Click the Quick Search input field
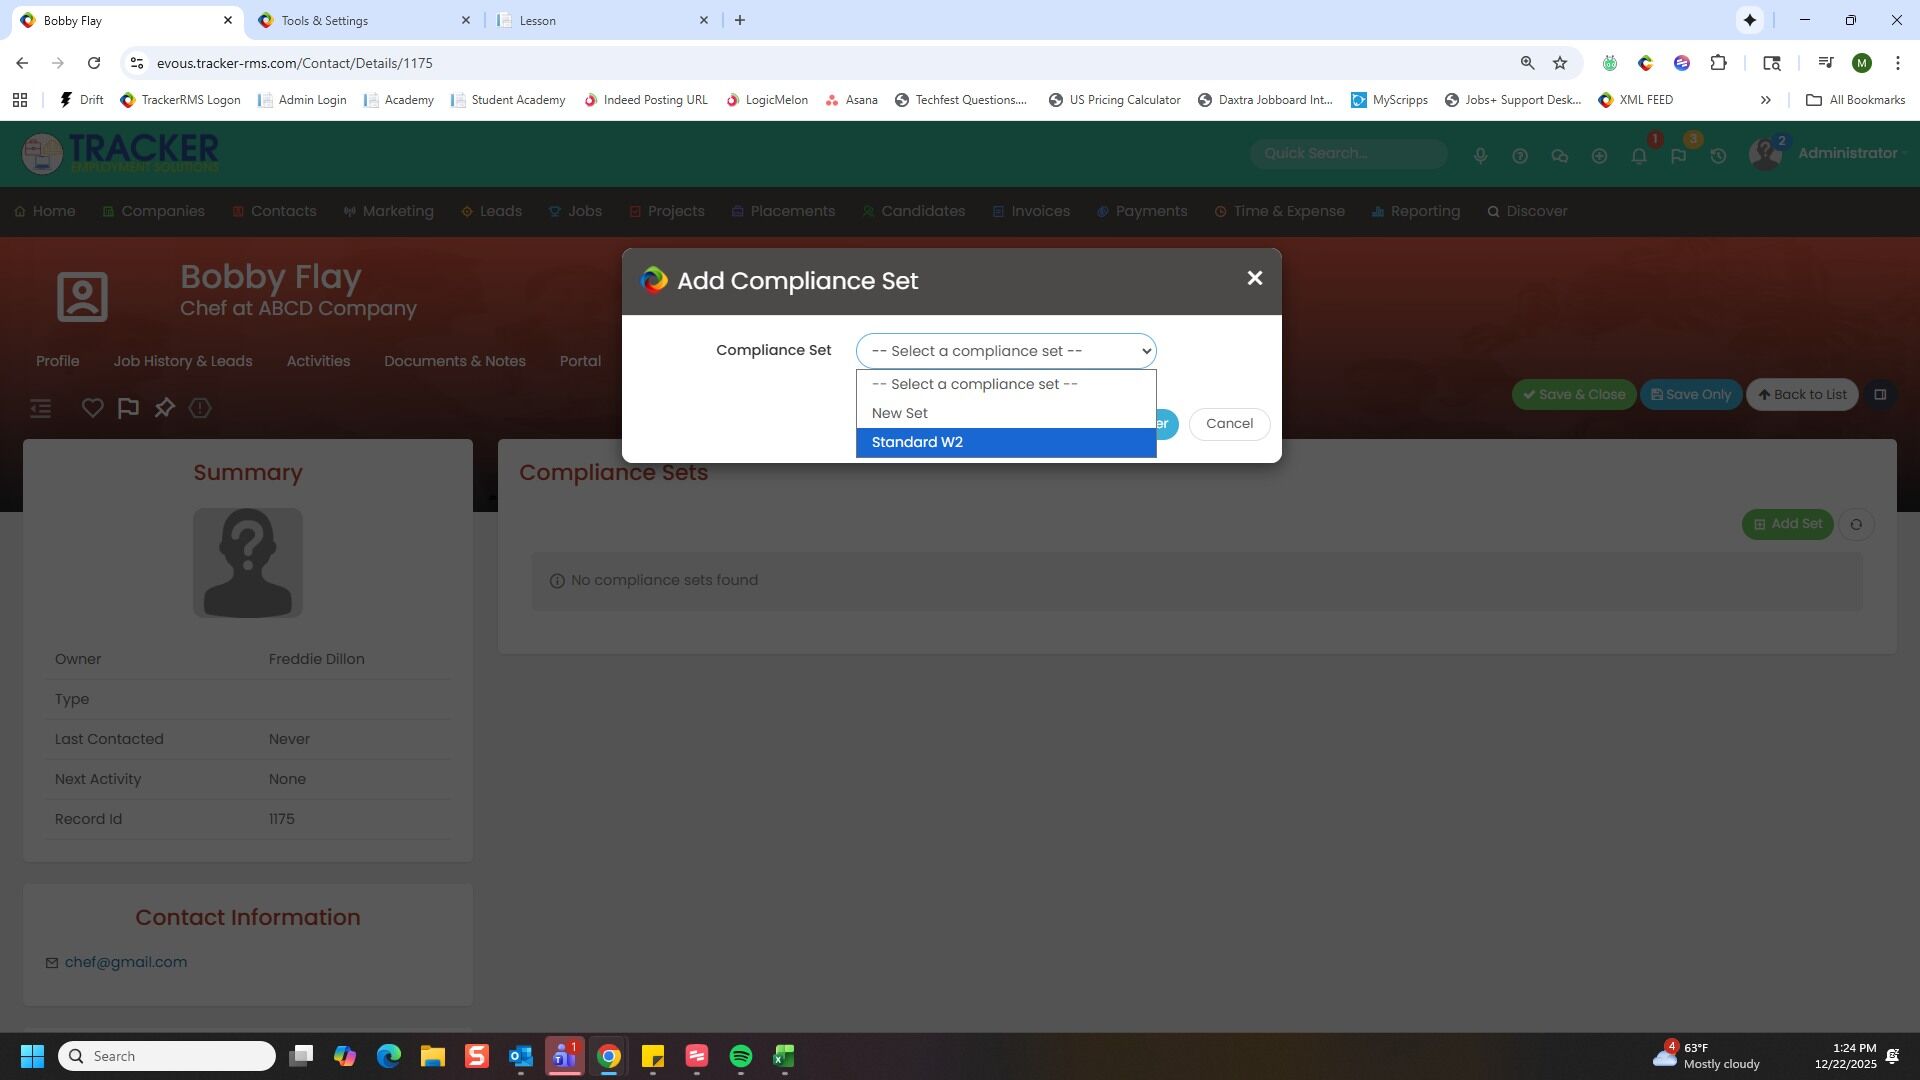The height and width of the screenshot is (1080, 1920). point(1347,153)
